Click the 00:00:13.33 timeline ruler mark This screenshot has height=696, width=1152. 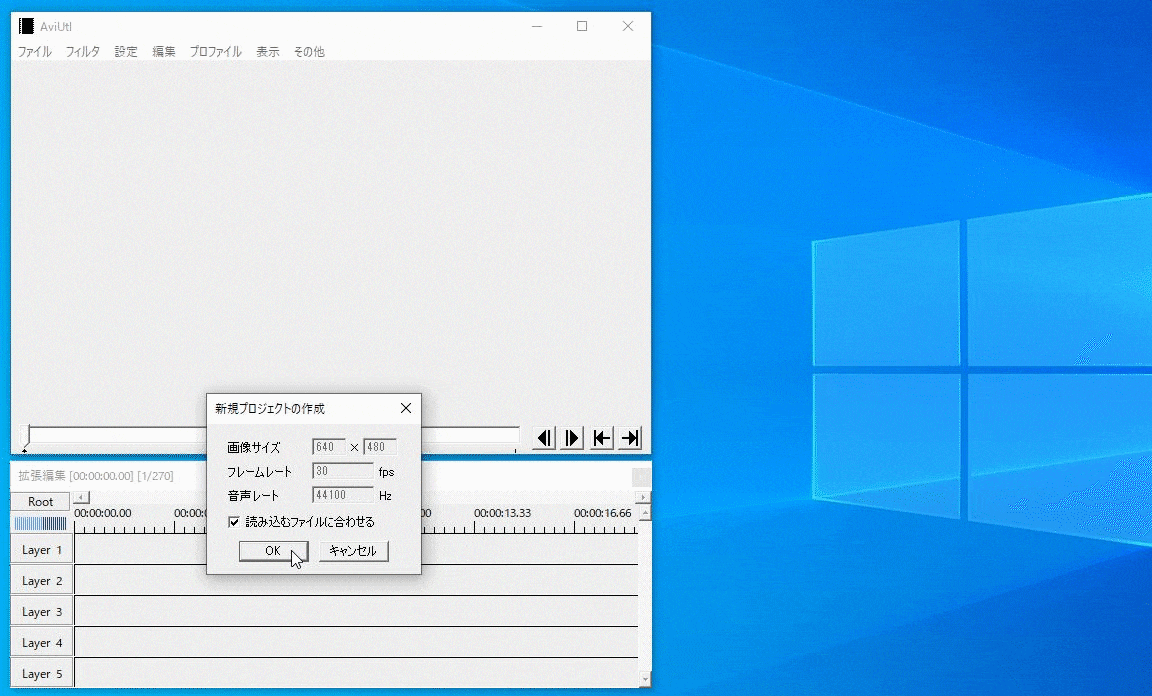(502, 513)
